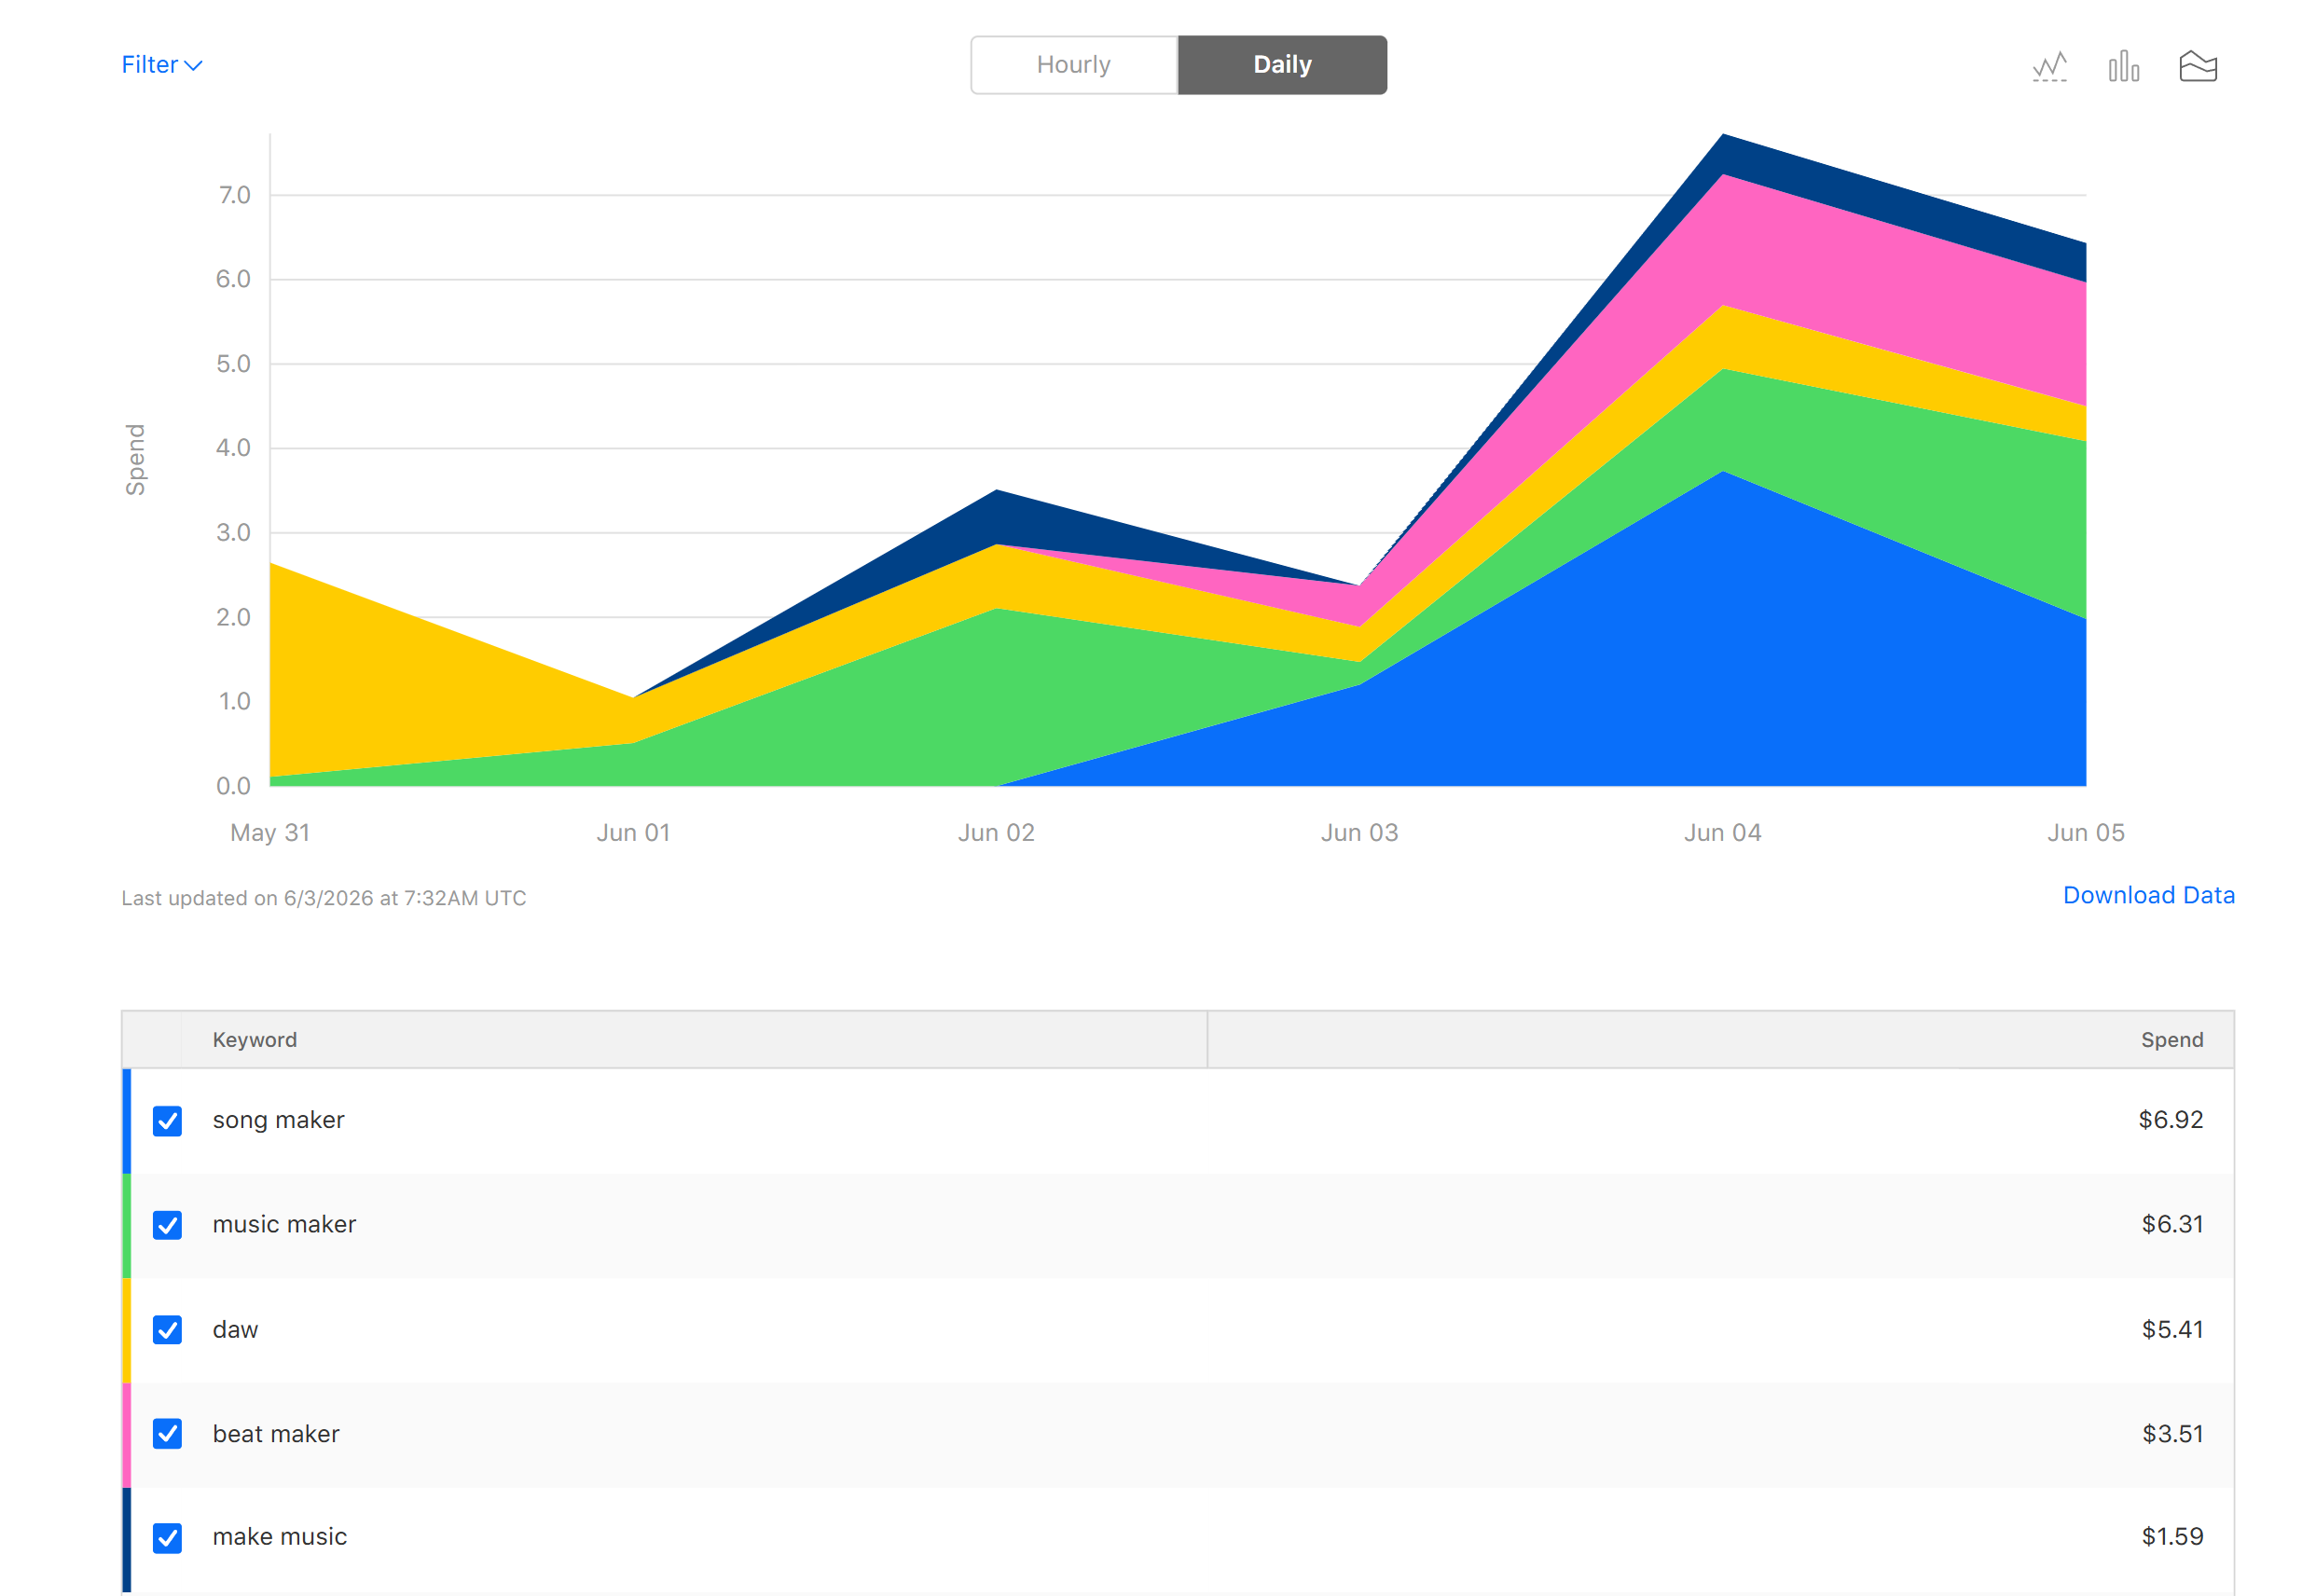This screenshot has height=1596, width=2316.
Task: Uncheck the music maker checkbox
Action: click(x=167, y=1225)
